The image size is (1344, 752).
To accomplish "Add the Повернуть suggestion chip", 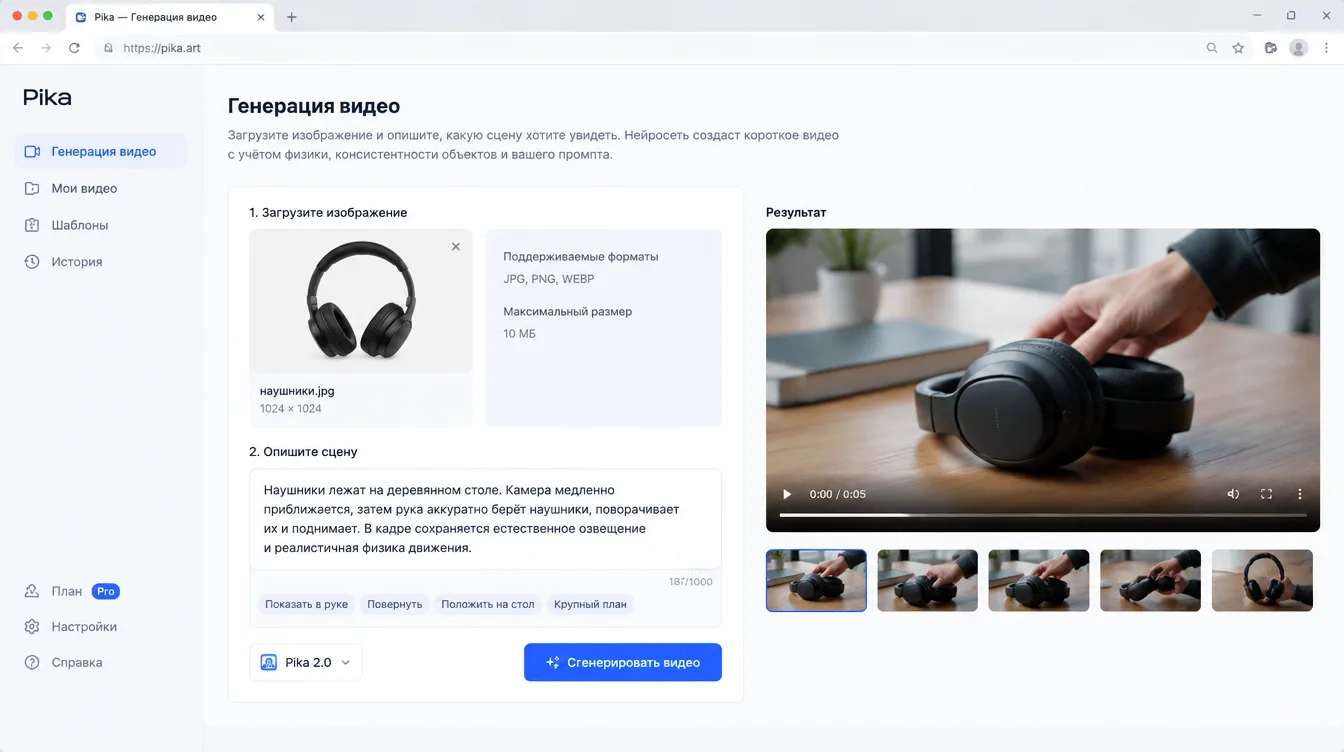I will tap(395, 604).
